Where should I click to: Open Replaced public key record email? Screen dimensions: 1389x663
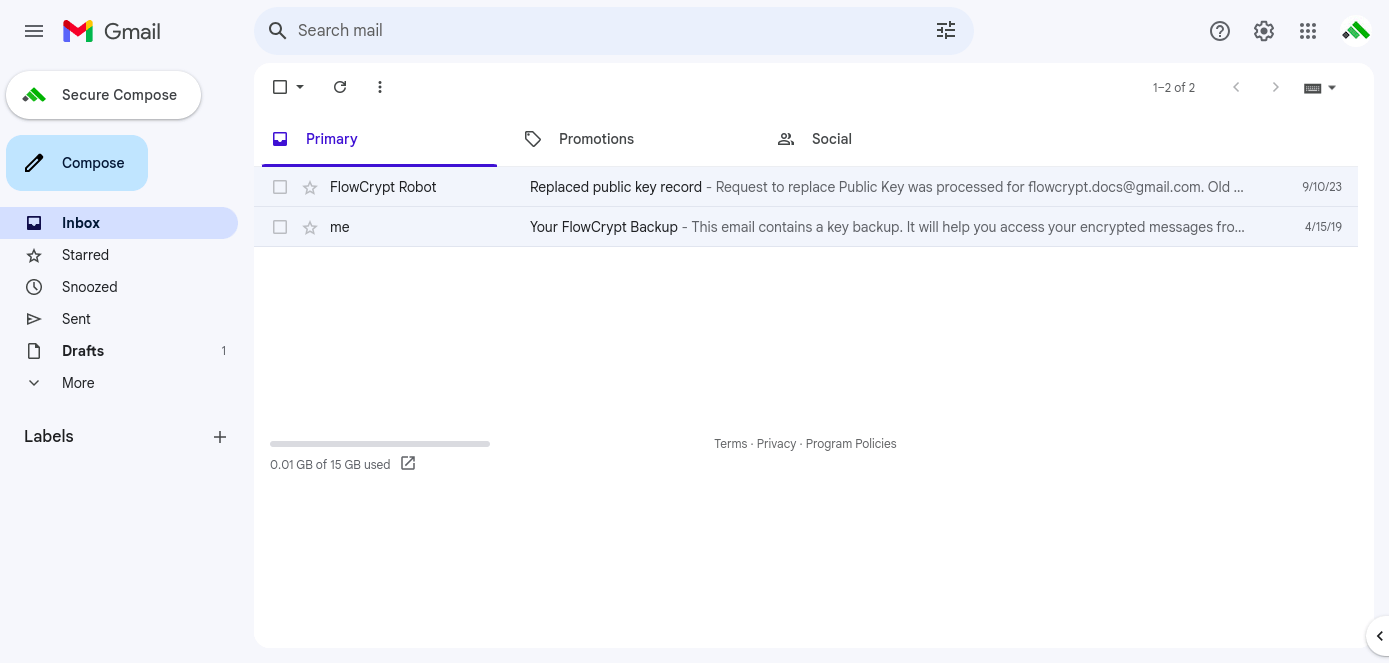(x=806, y=187)
